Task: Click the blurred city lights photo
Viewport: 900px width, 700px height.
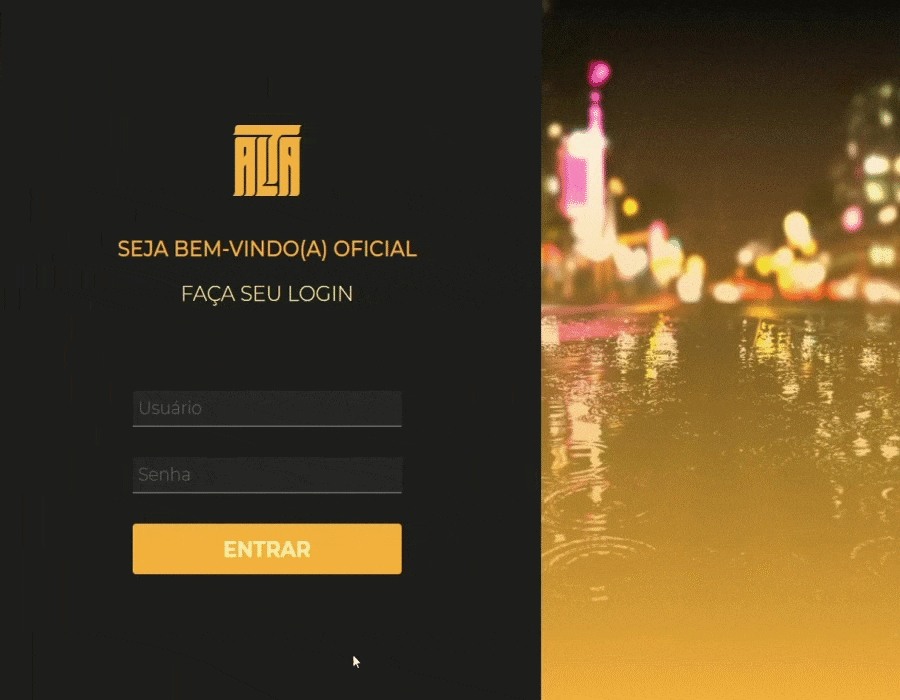Action: 720,350
